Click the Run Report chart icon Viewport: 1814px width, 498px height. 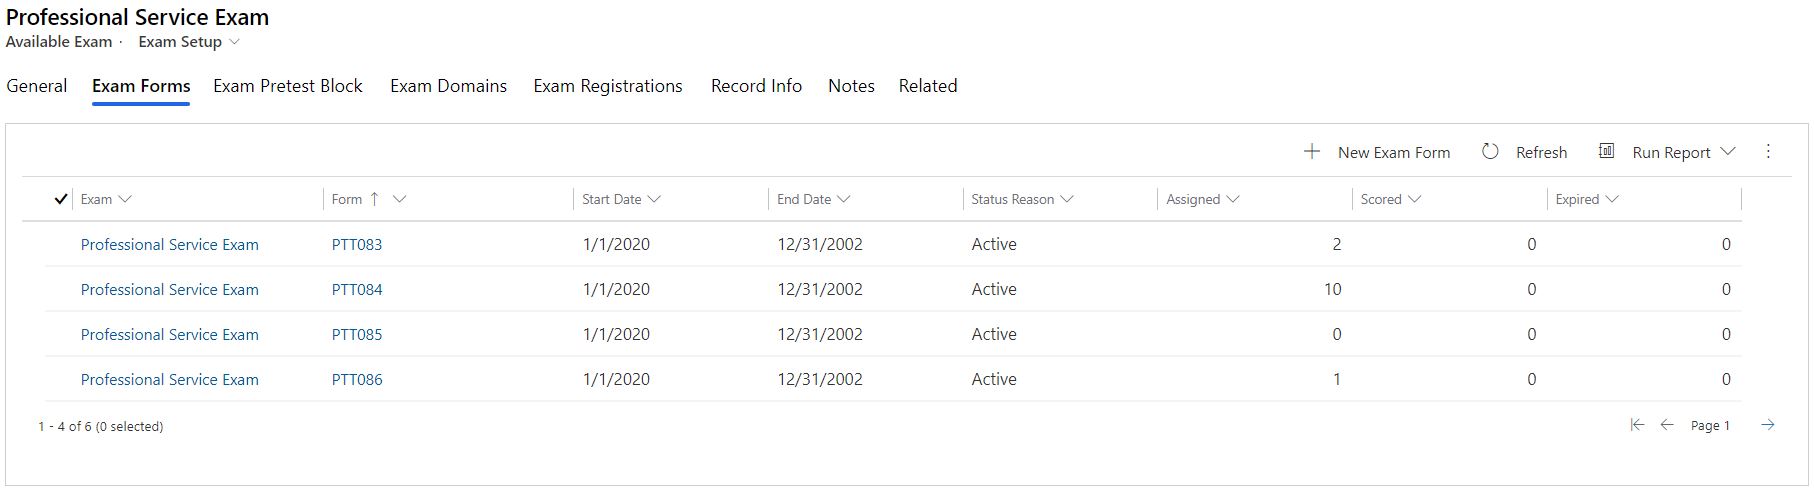coord(1606,151)
